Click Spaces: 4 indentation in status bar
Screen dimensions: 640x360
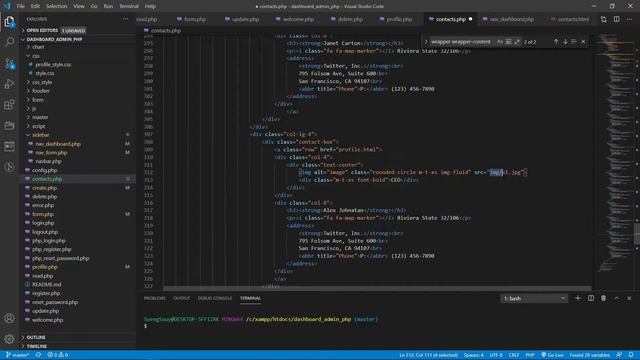[473, 355]
